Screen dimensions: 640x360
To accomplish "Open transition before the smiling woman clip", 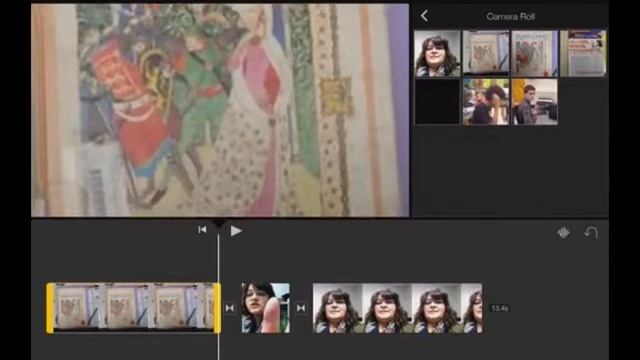I will coord(301,308).
